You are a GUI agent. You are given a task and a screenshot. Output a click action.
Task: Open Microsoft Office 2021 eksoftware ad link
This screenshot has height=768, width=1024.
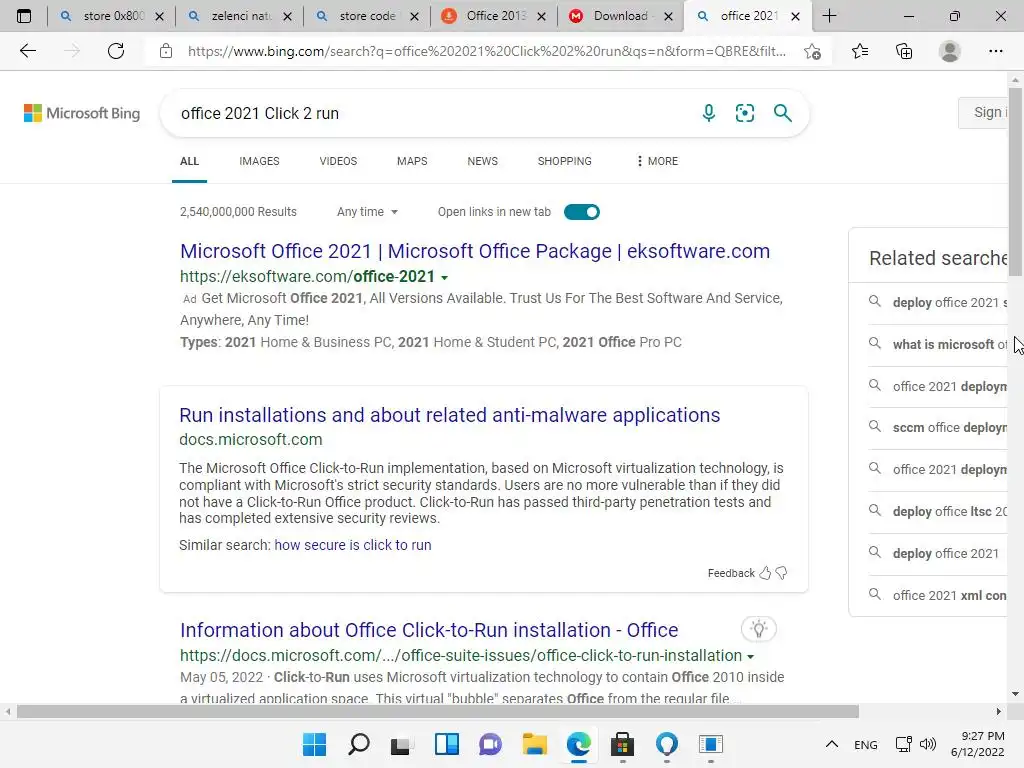pos(475,251)
